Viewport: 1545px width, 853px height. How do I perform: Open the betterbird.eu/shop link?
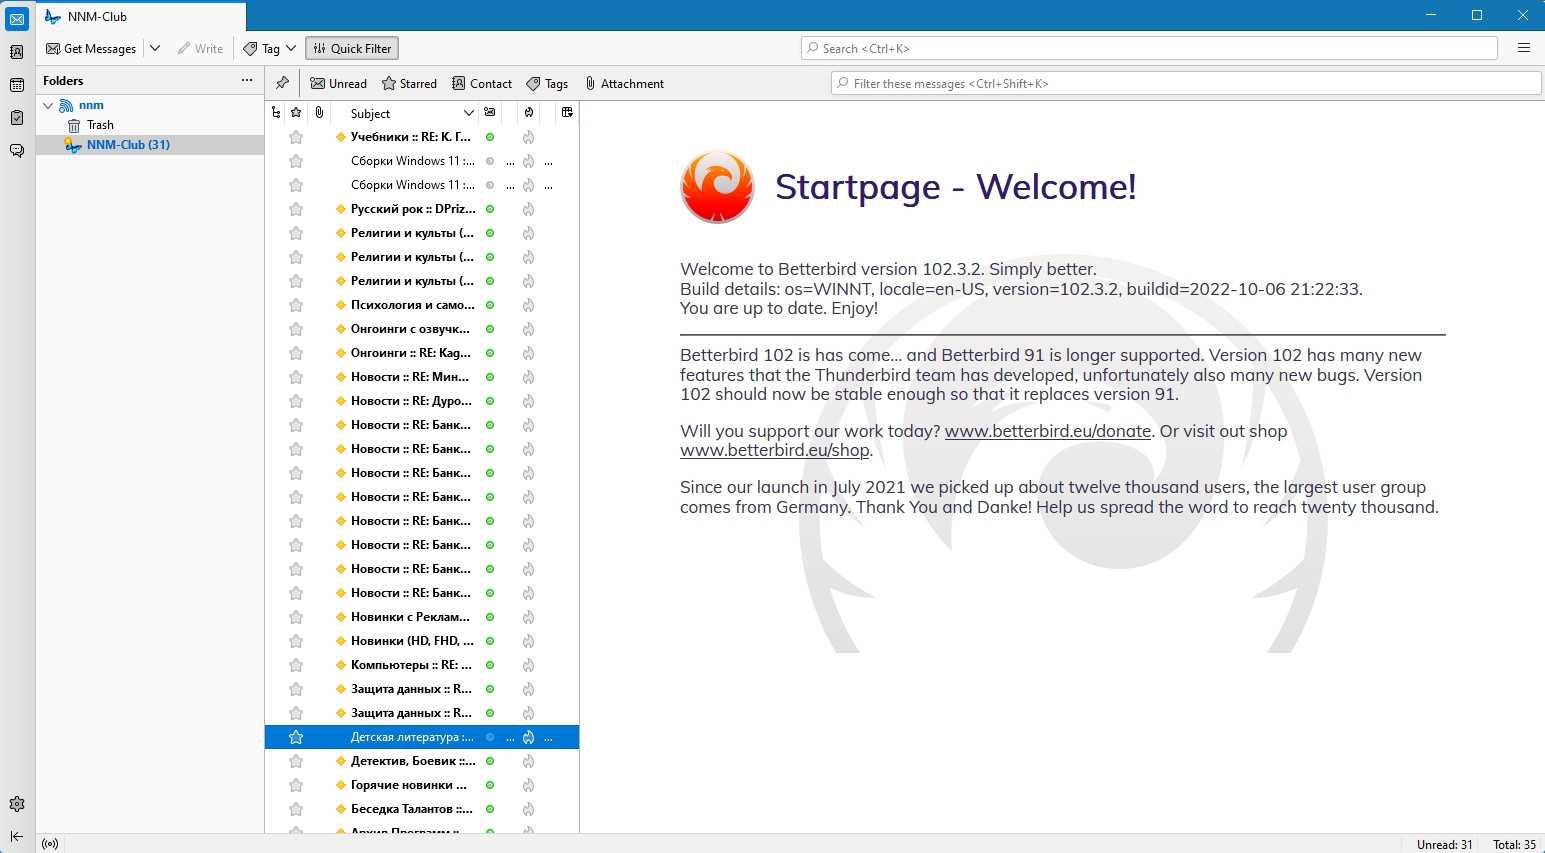click(774, 450)
